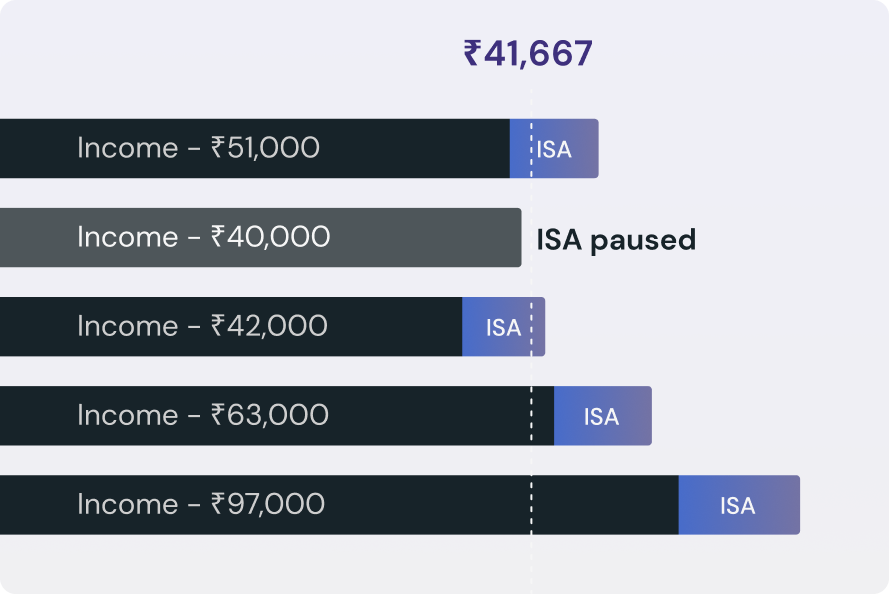The height and width of the screenshot is (594, 889).
Task: Select the "Income – ₹42,000" label text
Action: [202, 326]
